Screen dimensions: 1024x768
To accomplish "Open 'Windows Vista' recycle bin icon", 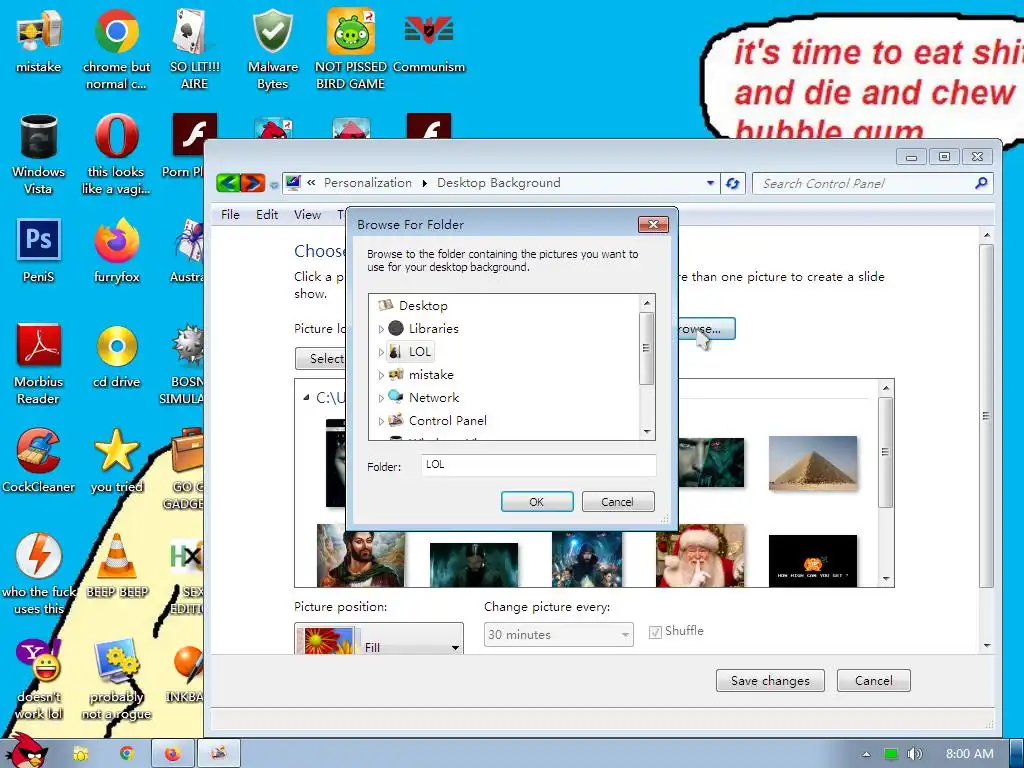I will click(39, 136).
